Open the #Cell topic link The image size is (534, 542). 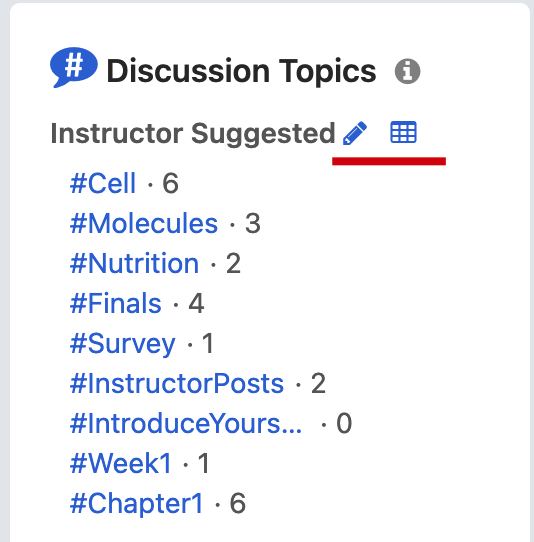[103, 183]
